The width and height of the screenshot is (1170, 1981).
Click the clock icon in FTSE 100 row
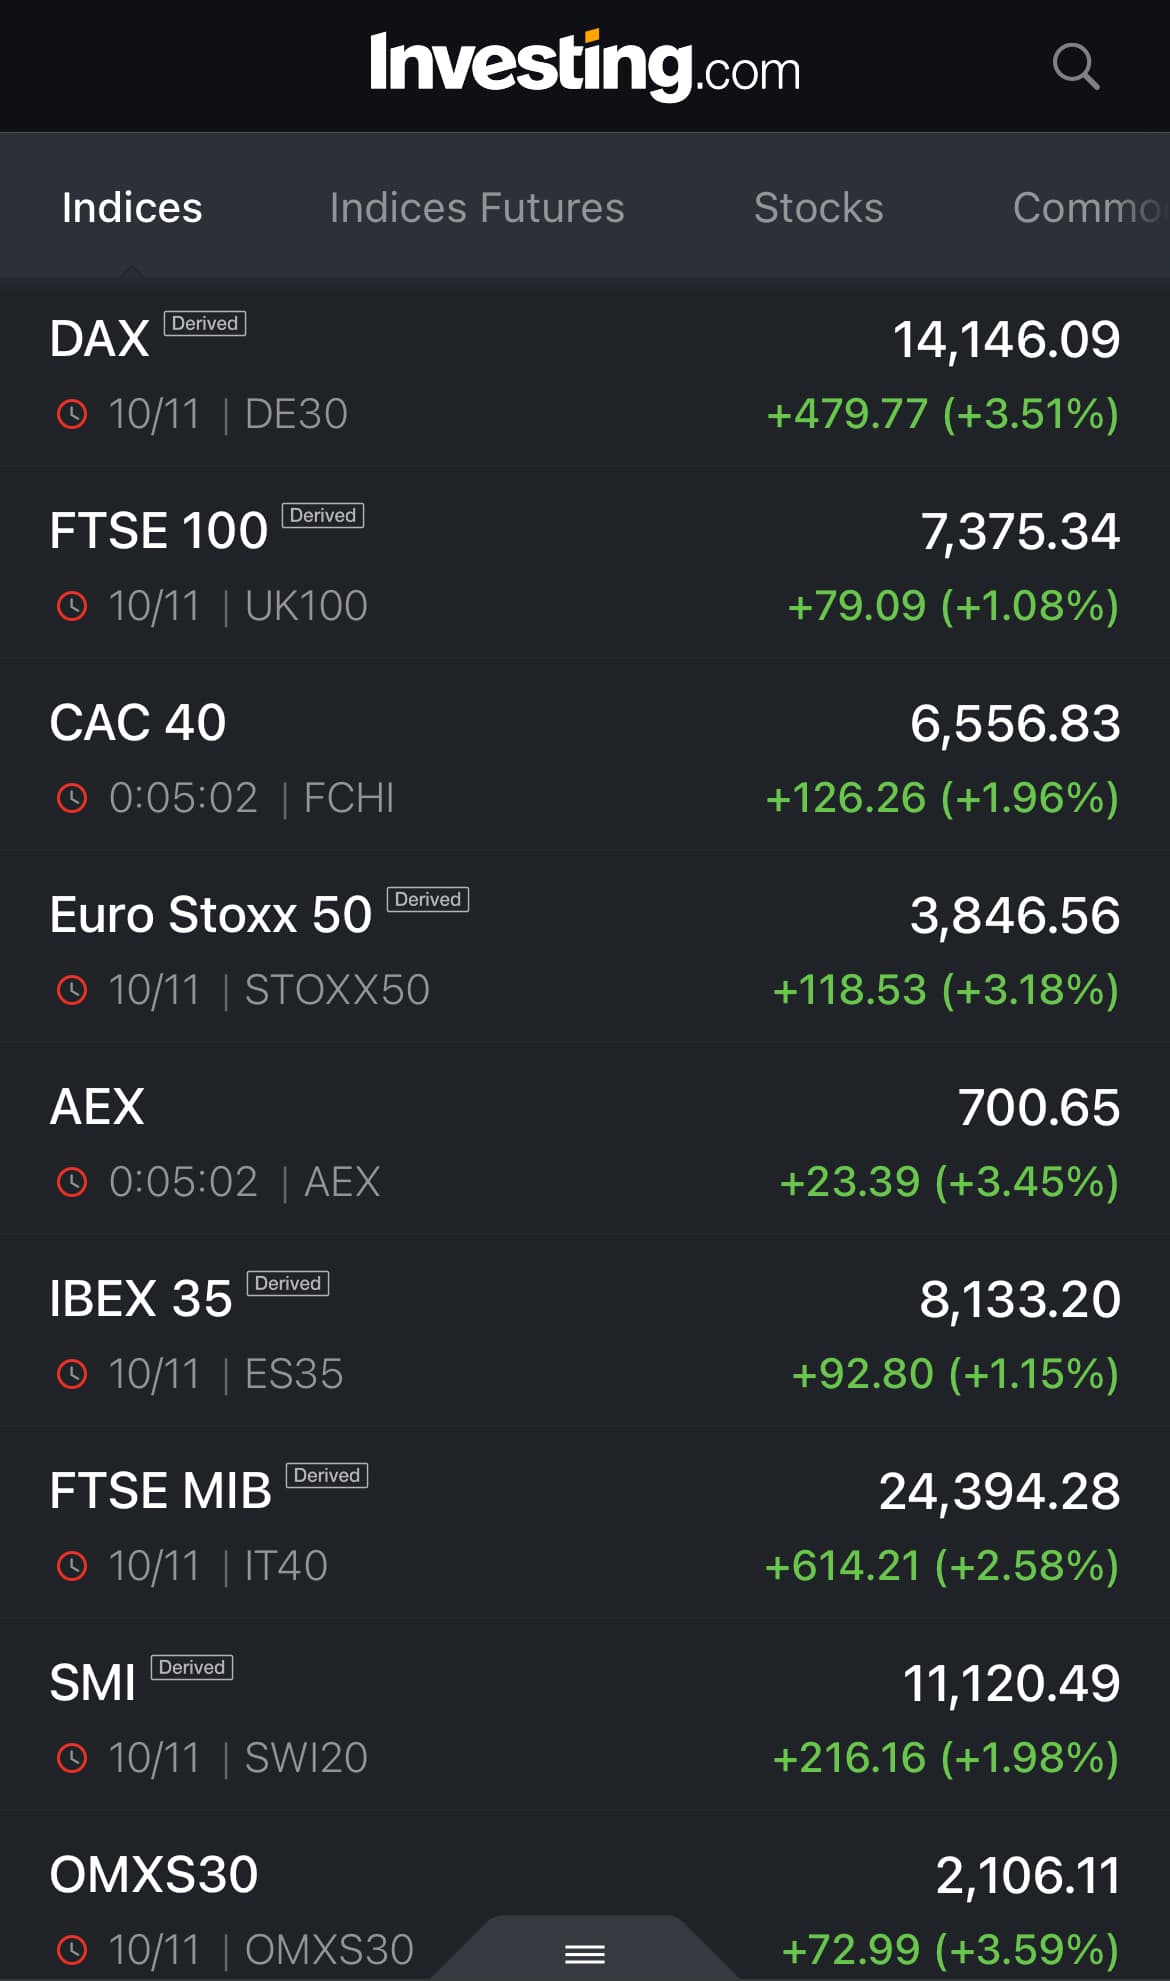tap(72, 606)
